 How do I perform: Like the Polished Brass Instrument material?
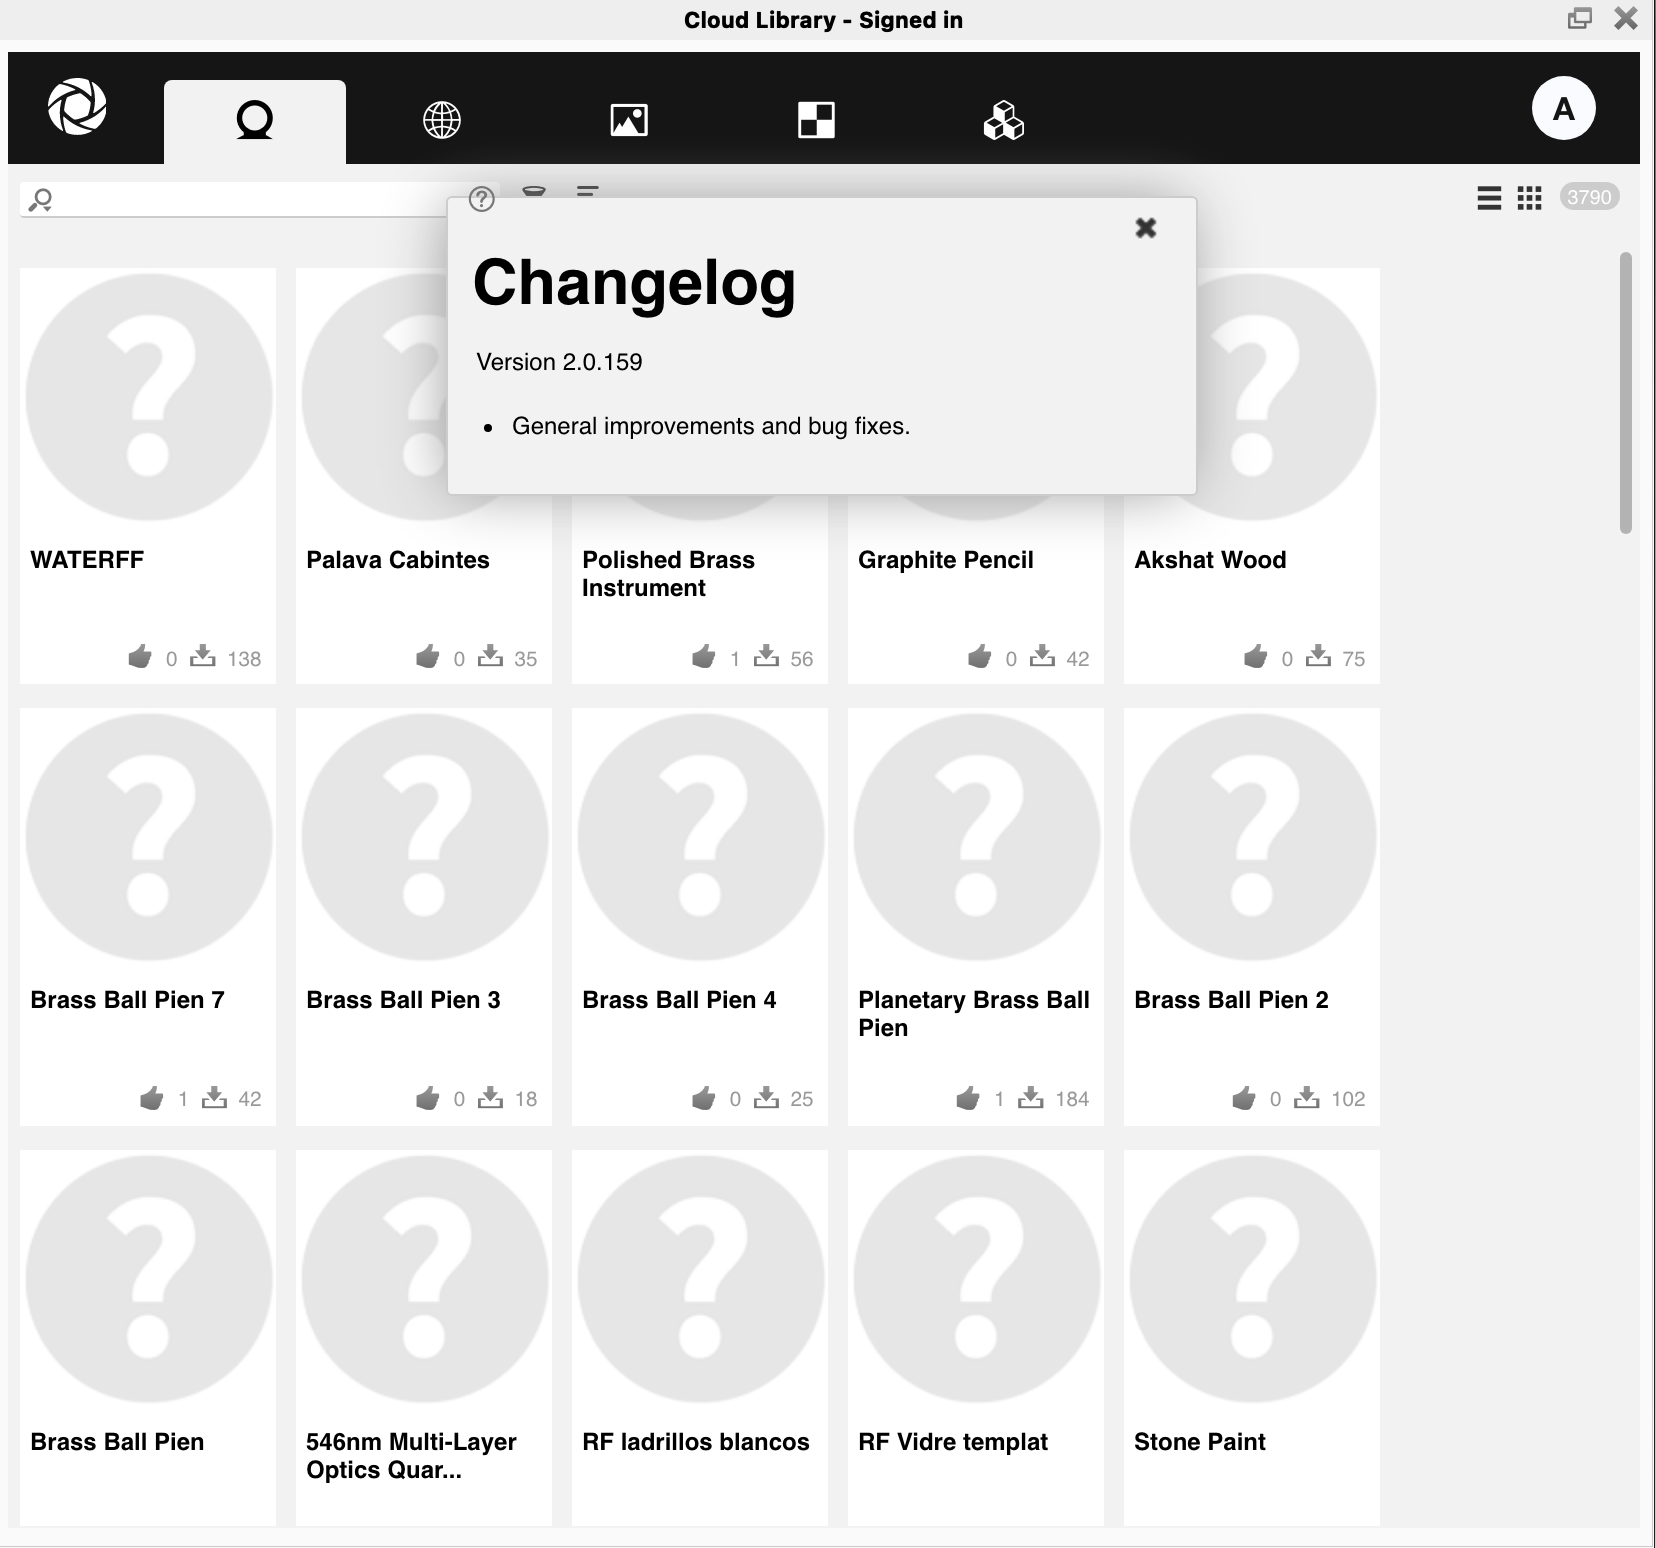click(x=704, y=657)
